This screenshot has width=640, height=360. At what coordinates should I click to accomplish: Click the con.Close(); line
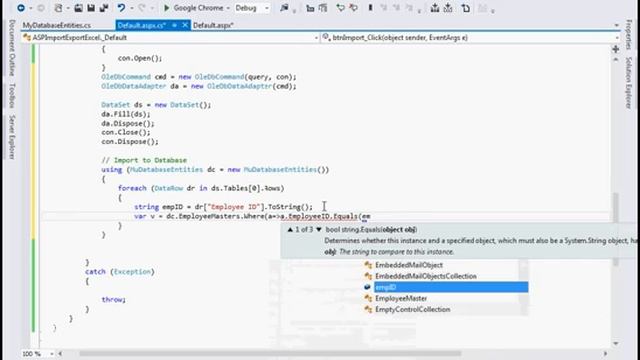126,133
